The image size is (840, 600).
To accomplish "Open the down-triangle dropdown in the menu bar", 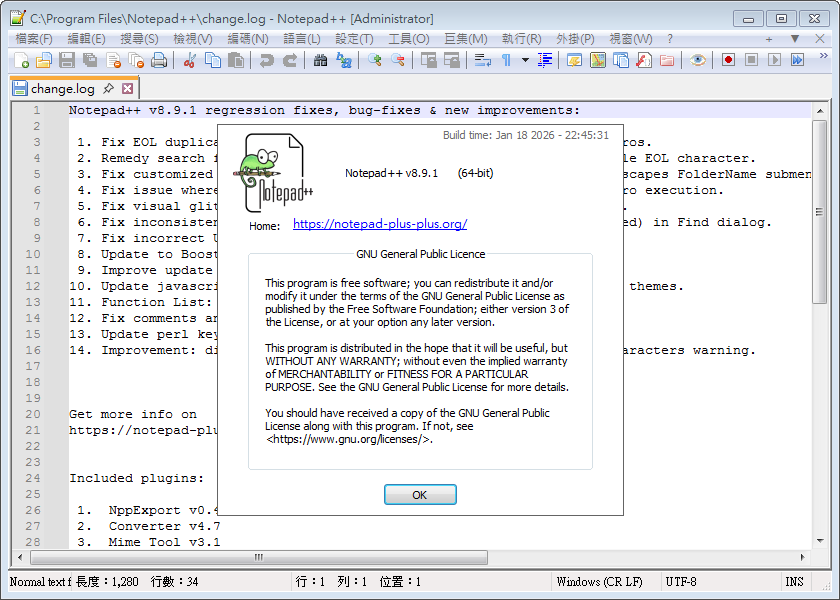I will [794, 39].
